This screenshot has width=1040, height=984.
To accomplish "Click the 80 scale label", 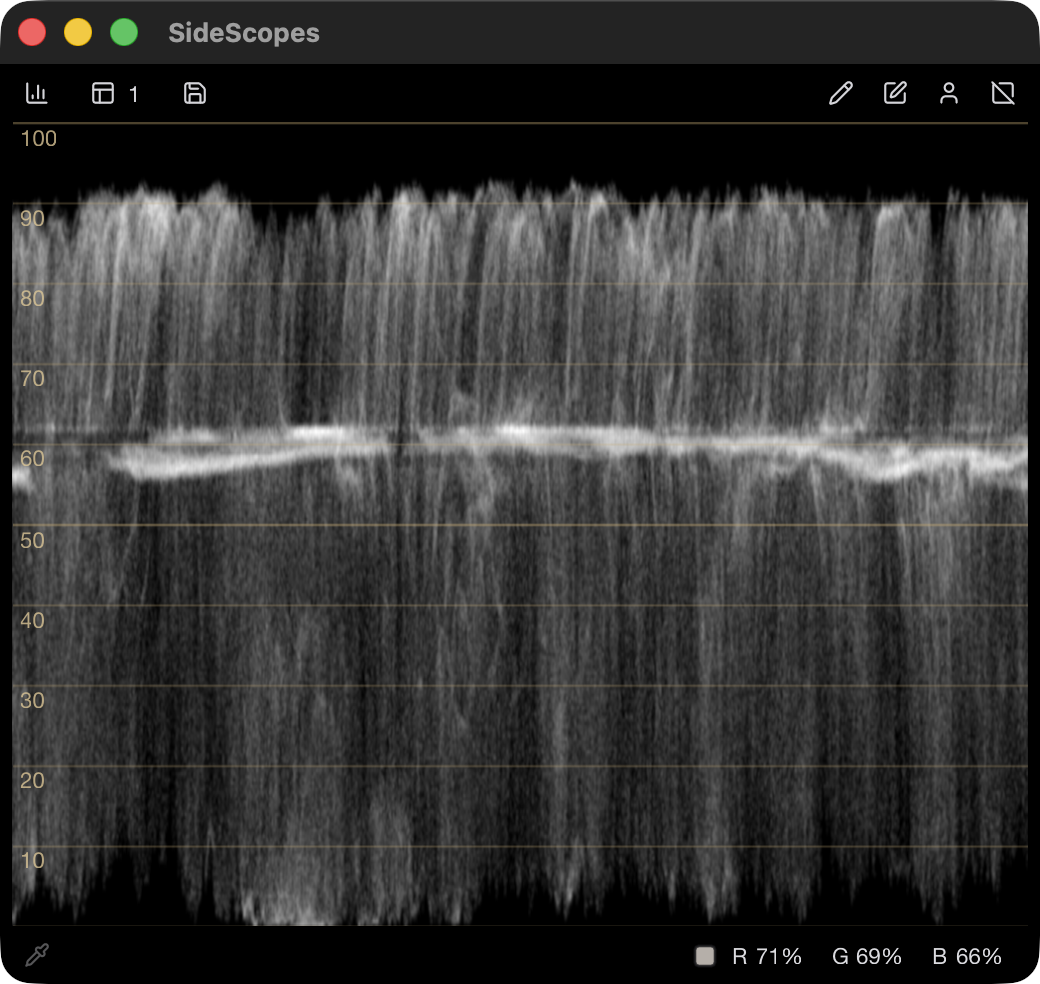I will [32, 298].
